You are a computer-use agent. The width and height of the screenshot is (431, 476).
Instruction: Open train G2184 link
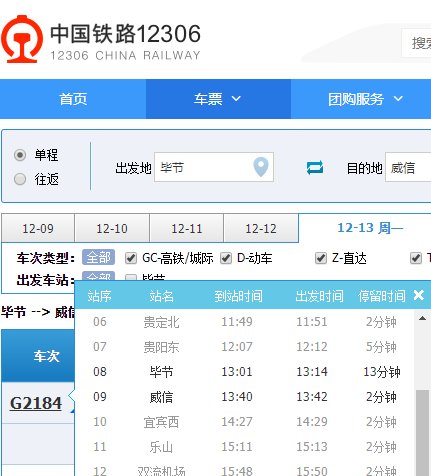pos(36,403)
